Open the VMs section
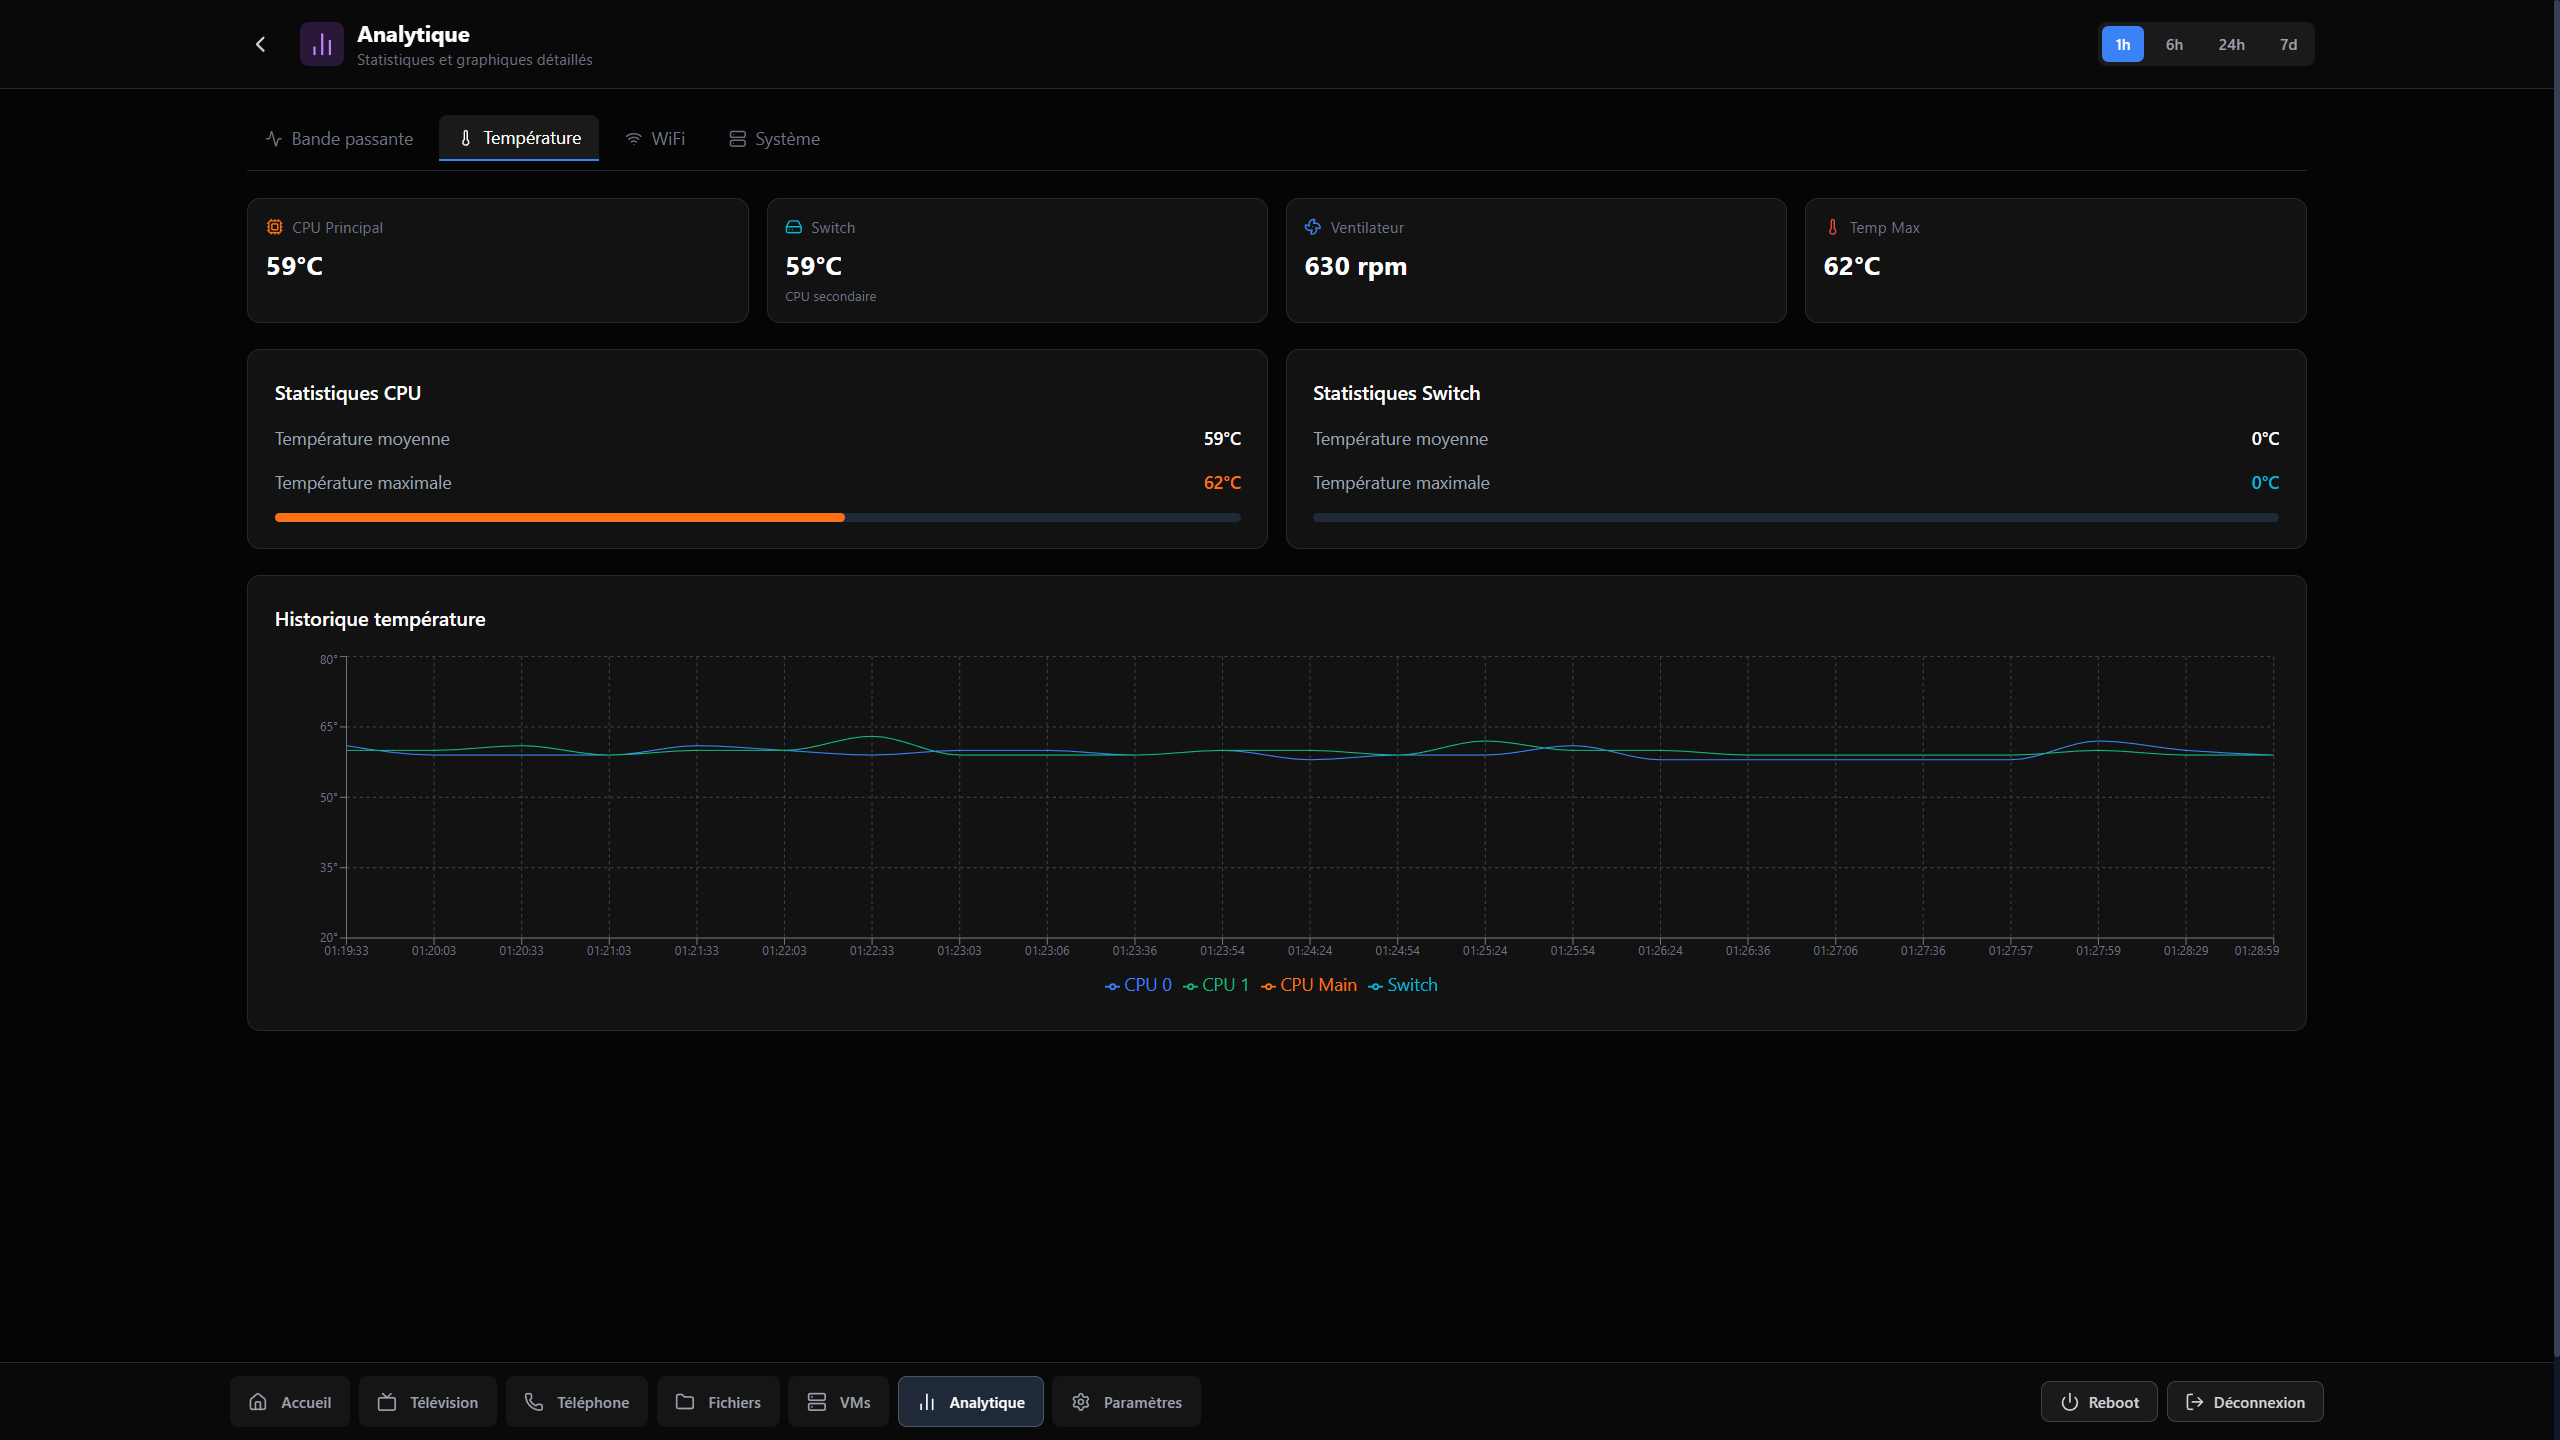Screen dimensions: 2560x1440 tap(838, 1402)
